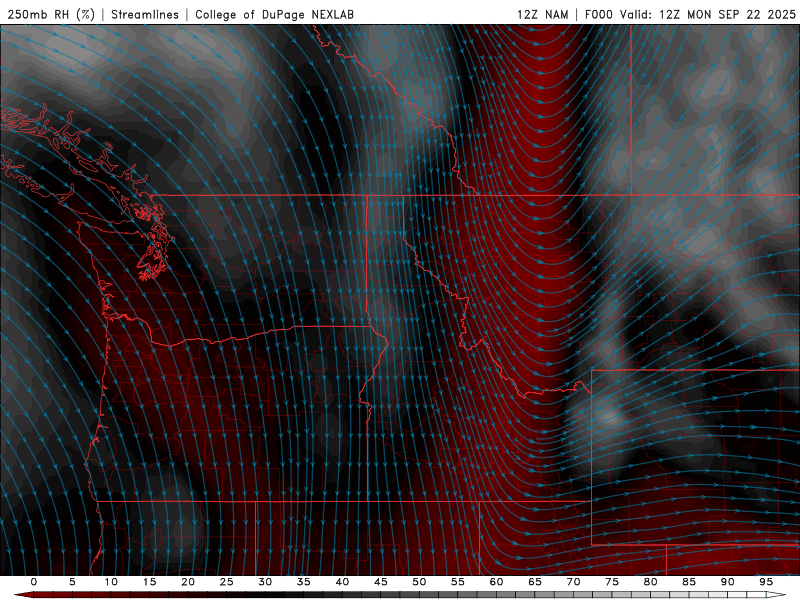
Task: Click the 'F000' forecast hour text
Action: point(598,14)
